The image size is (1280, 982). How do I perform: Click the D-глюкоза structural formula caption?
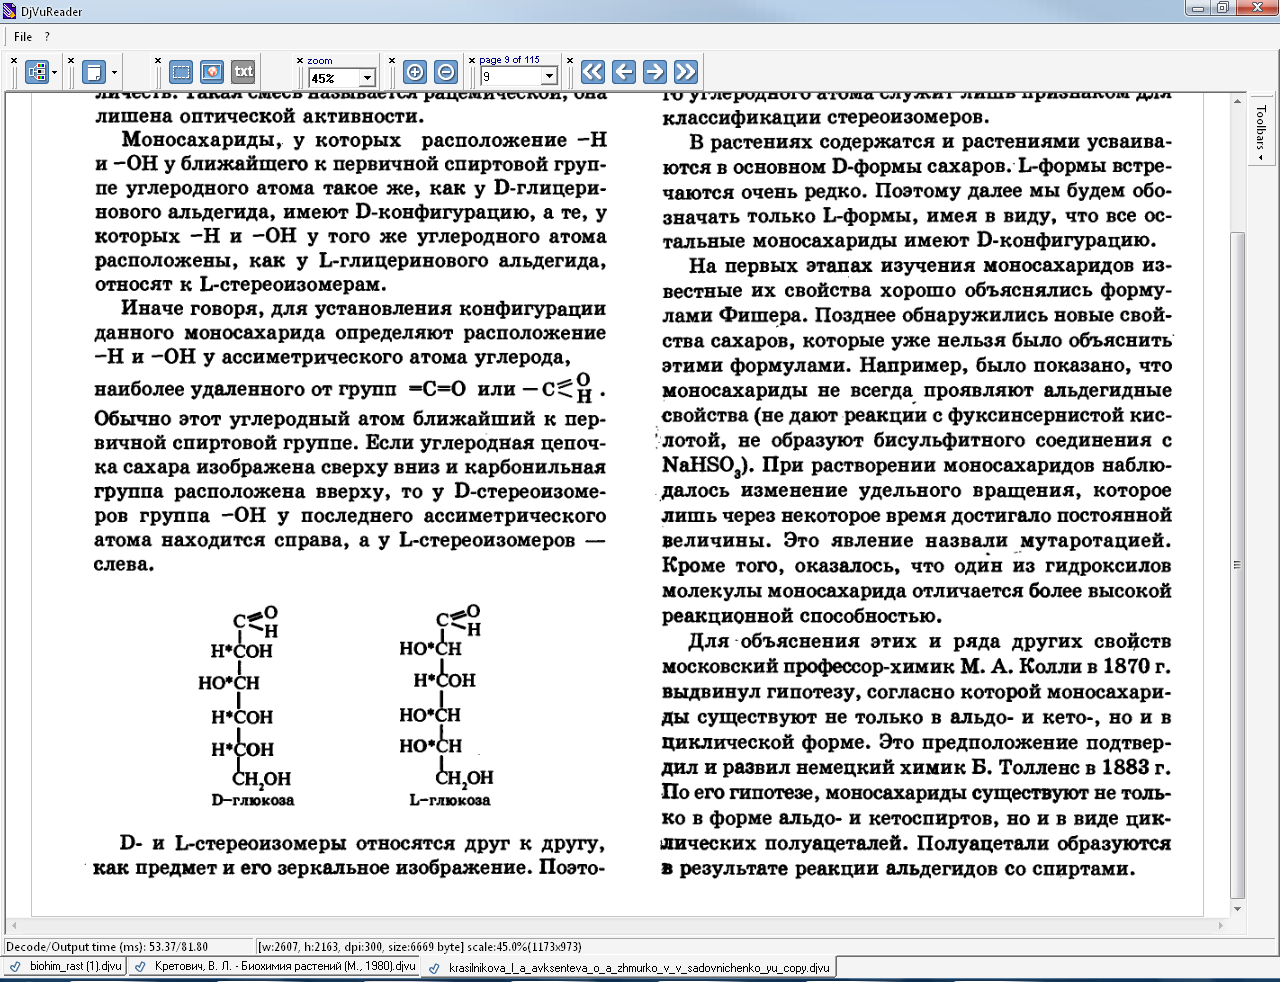pos(252,800)
